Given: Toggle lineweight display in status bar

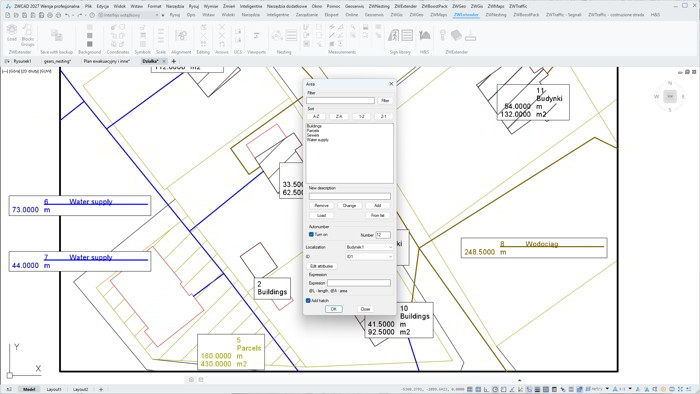Looking at the screenshot, I should tap(538, 389).
